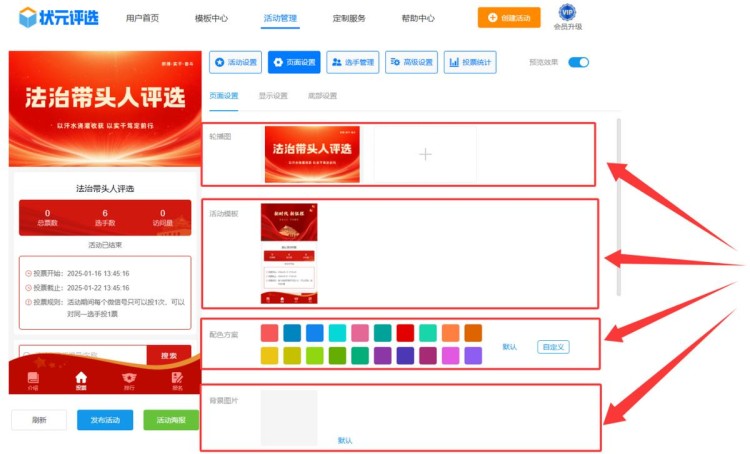Open 高级设置 advanced settings
This screenshot has width=750, height=454.
coord(411,63)
